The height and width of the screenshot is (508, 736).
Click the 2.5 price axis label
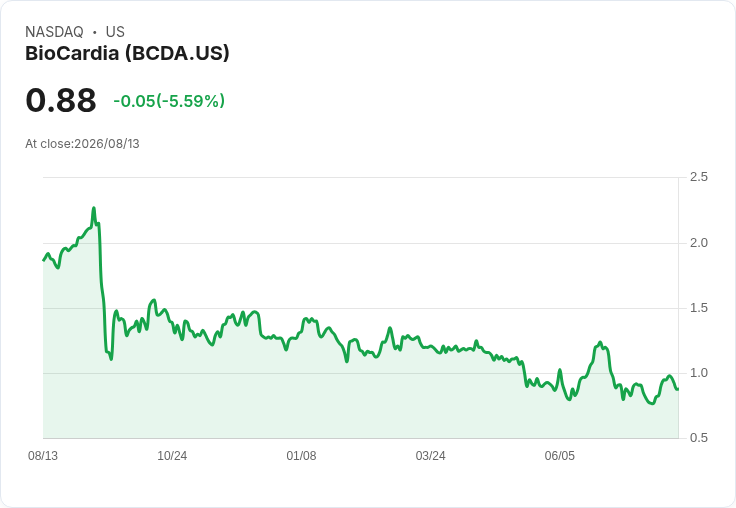pos(698,177)
